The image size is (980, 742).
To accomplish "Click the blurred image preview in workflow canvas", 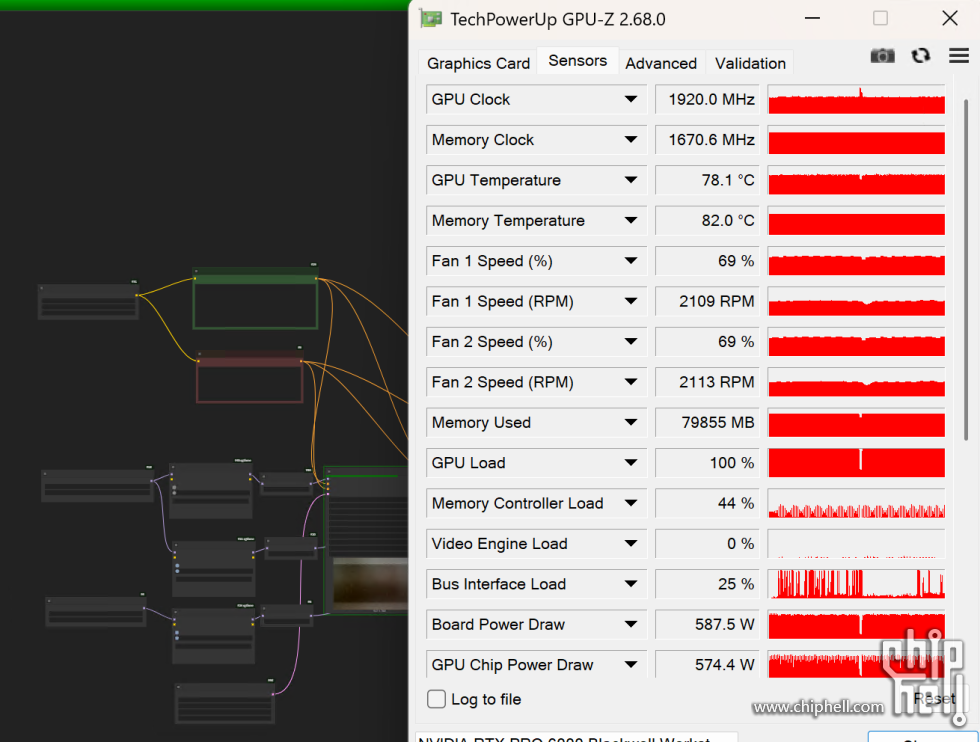I will click(370, 584).
